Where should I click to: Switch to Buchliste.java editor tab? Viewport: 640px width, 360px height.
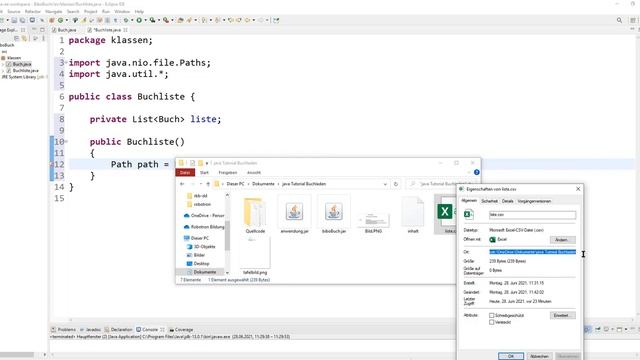point(107,30)
